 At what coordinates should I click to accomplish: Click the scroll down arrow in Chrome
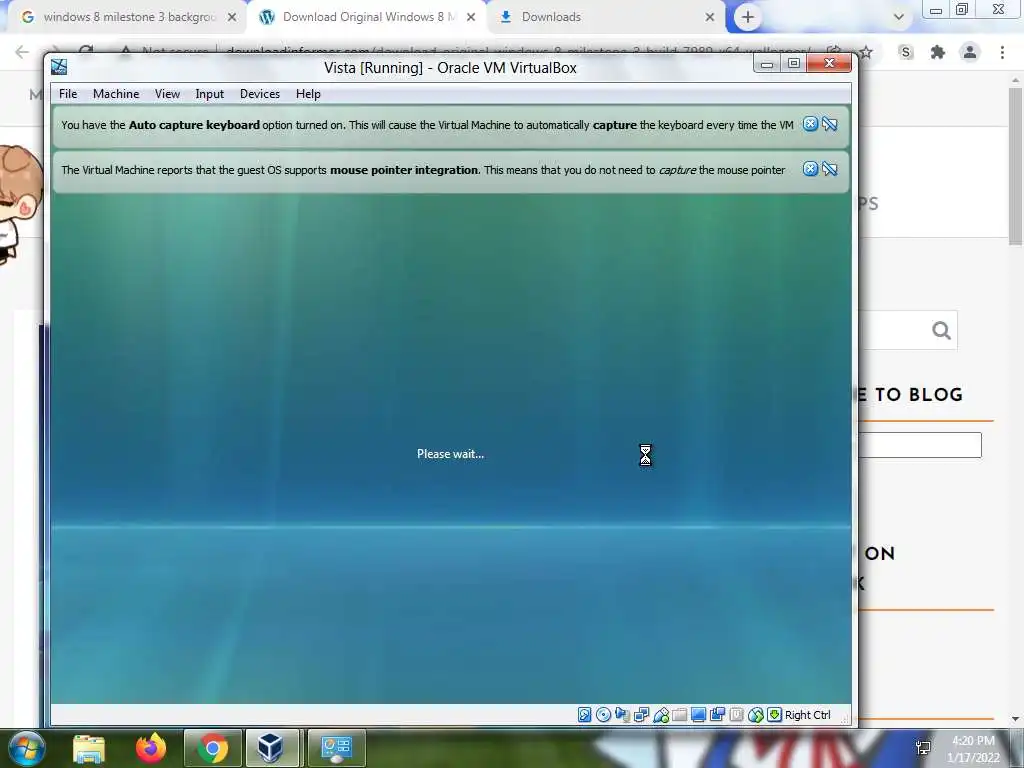pyautogui.click(x=1015, y=719)
